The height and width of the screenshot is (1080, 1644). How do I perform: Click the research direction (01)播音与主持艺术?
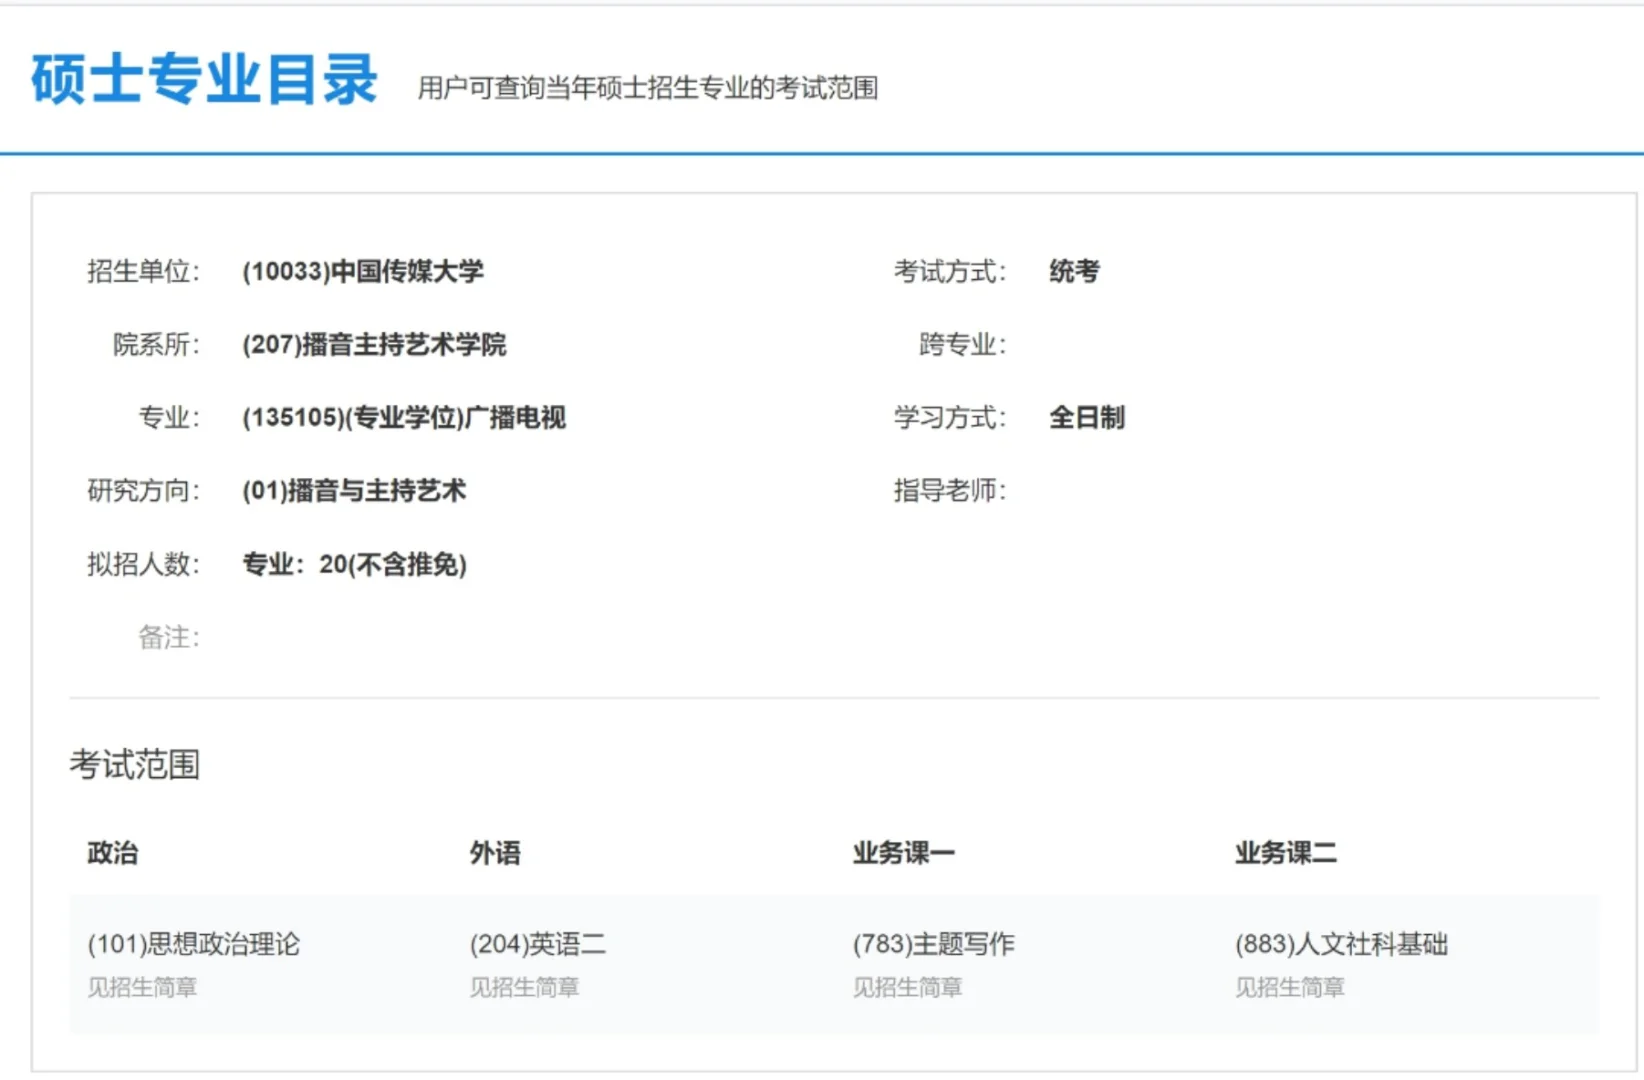tap(354, 490)
